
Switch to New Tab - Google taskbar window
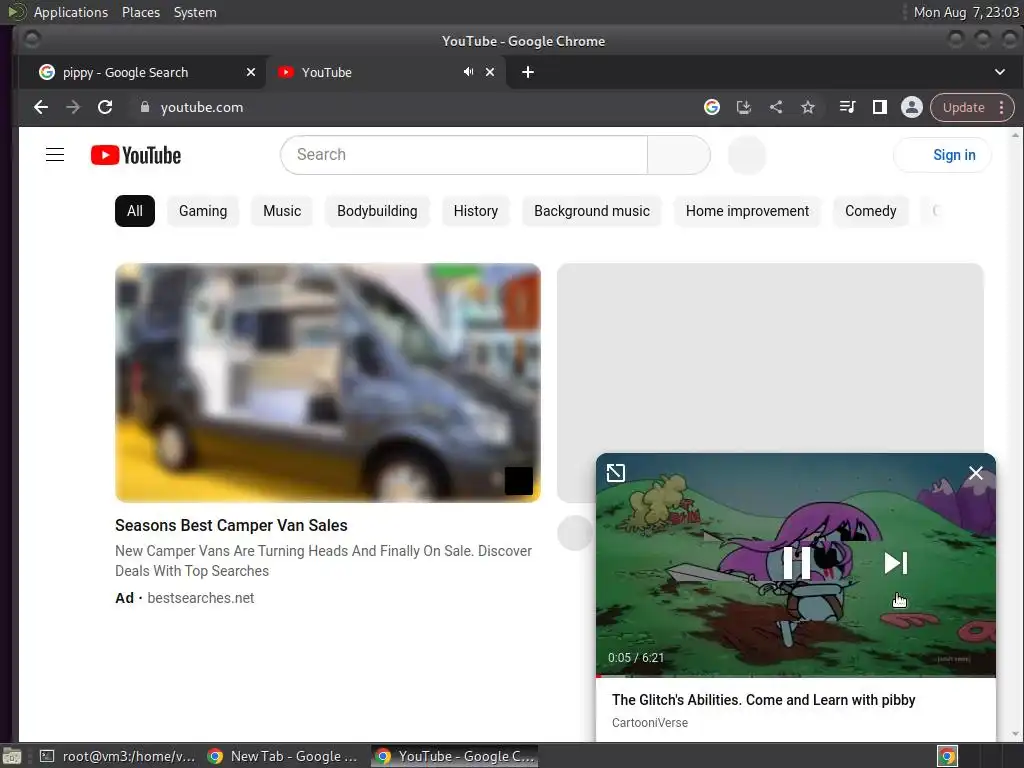[283, 756]
